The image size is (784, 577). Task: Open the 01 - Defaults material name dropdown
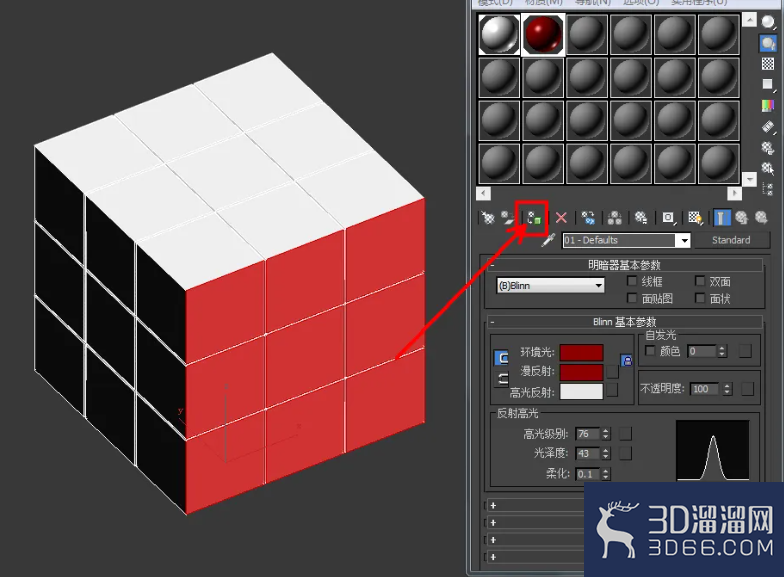point(684,240)
